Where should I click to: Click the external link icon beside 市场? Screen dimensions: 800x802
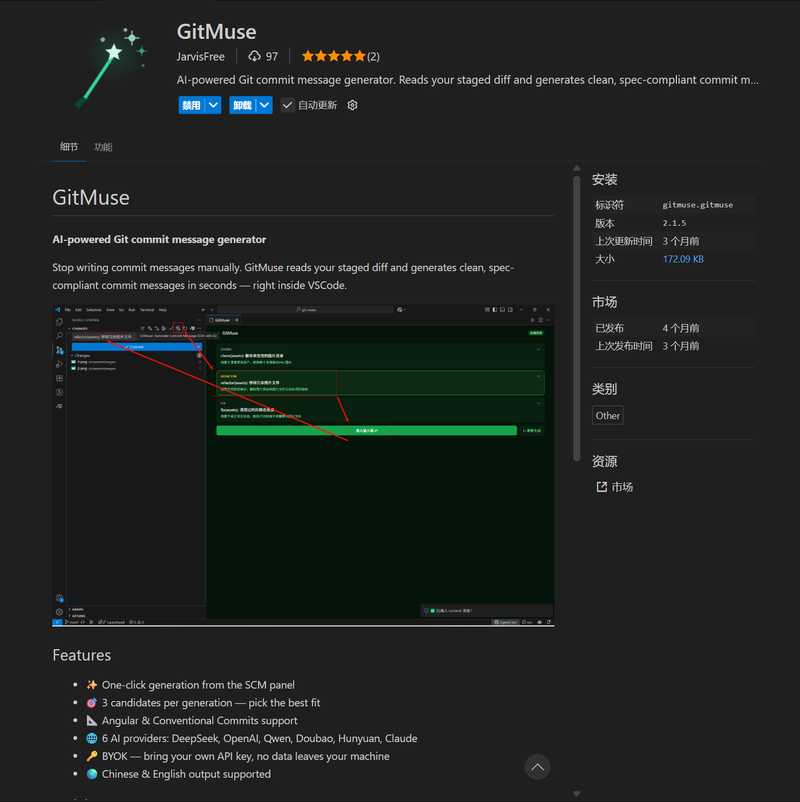point(602,487)
